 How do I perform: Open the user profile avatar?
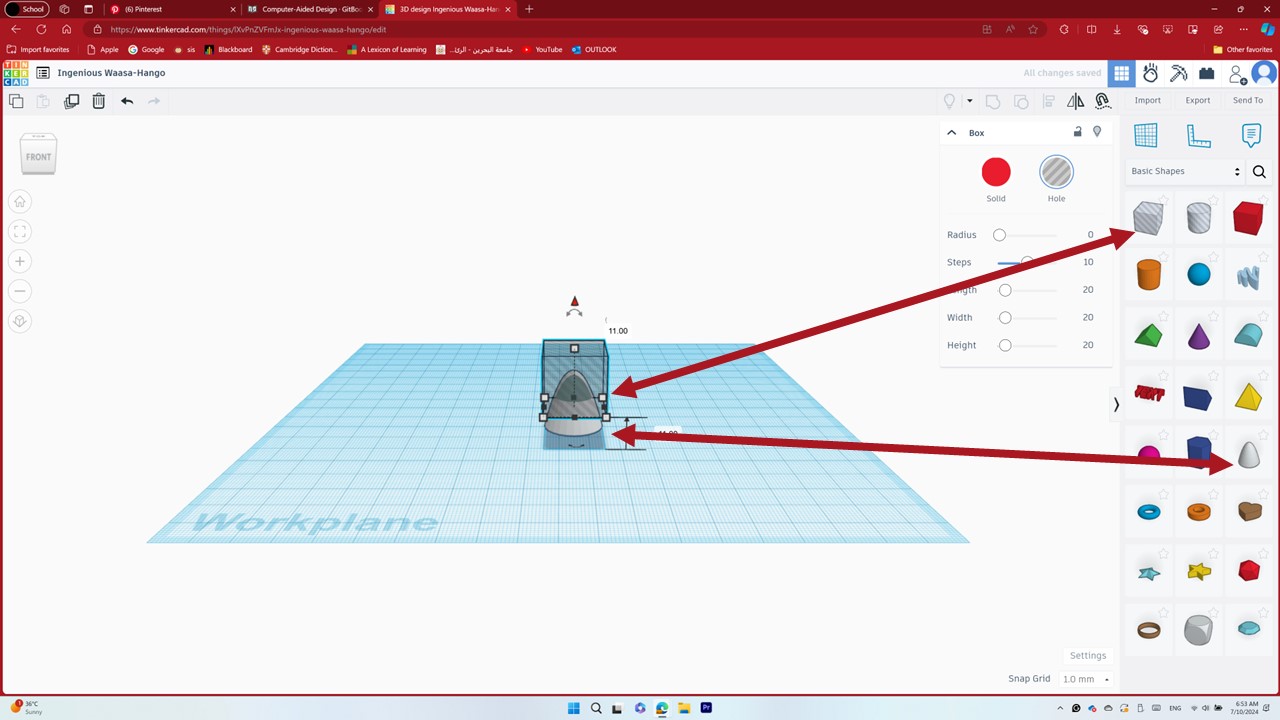[1264, 73]
